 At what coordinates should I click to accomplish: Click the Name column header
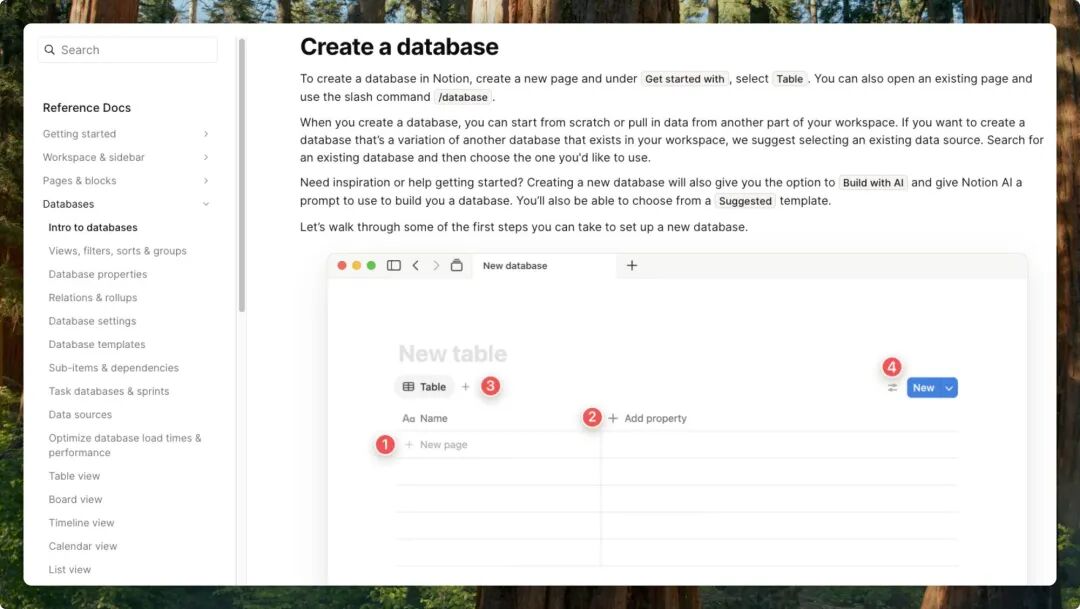pyautogui.click(x=425, y=418)
